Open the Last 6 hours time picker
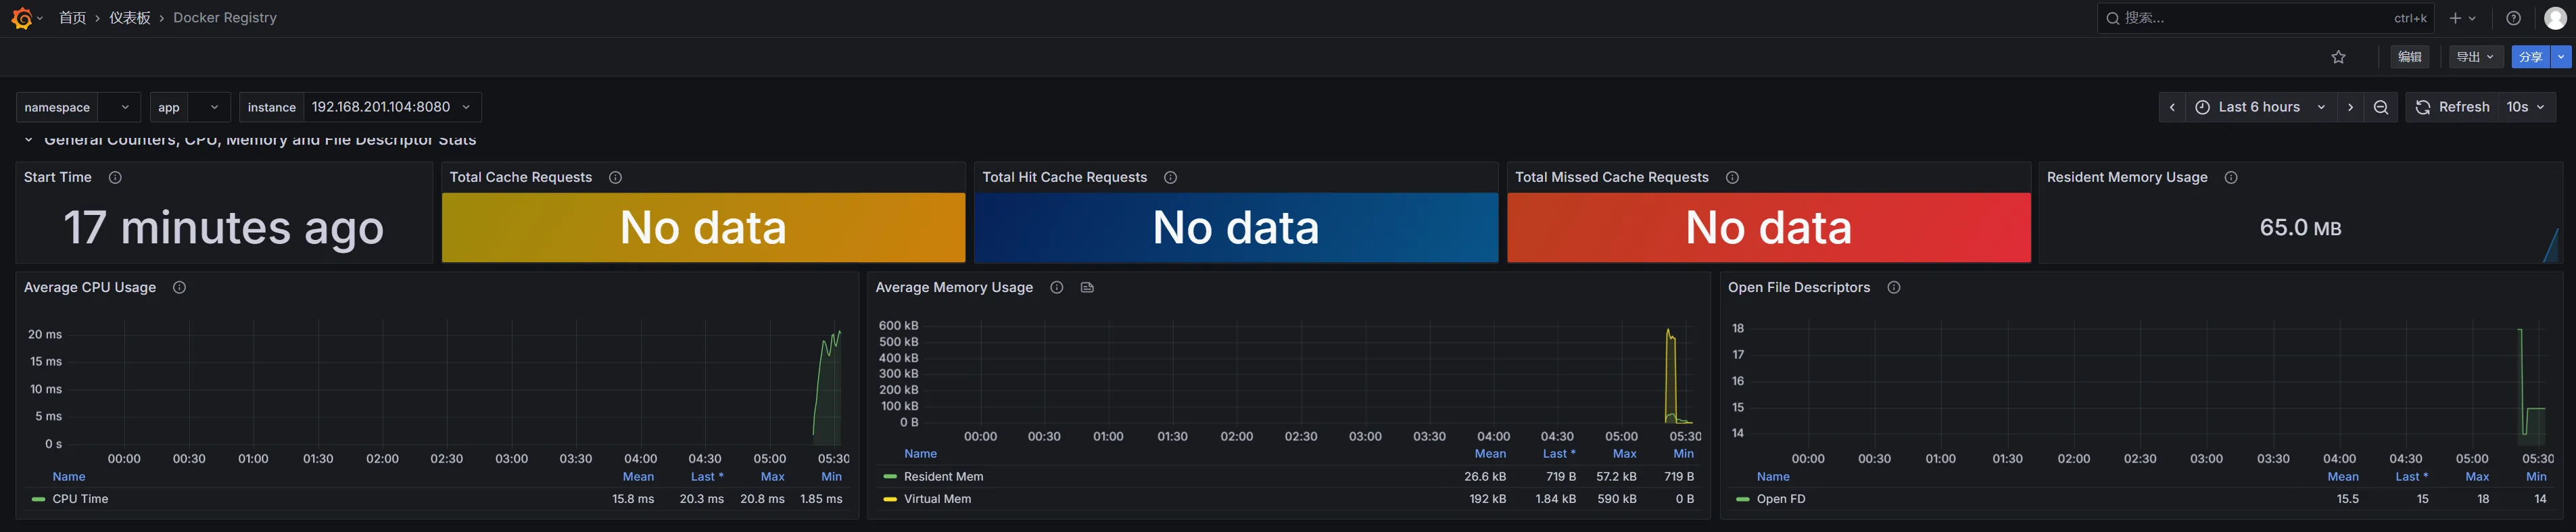This screenshot has height=532, width=2576. 2259,107
